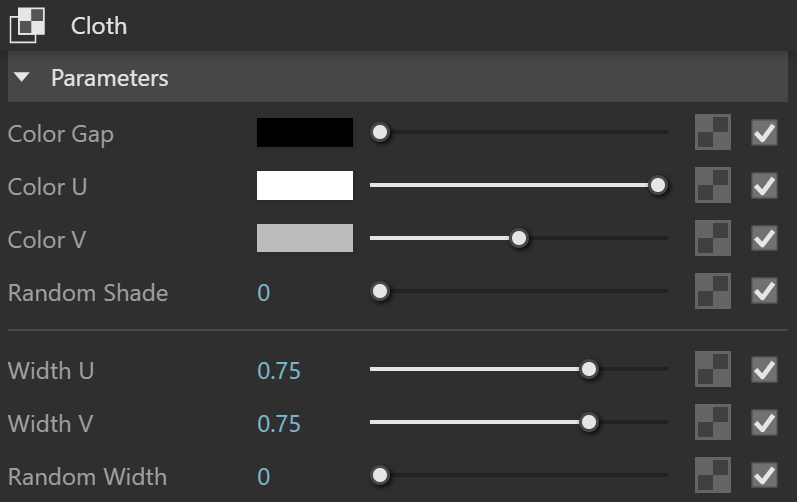
Task: Click the Random Shade value field
Action: click(x=264, y=293)
